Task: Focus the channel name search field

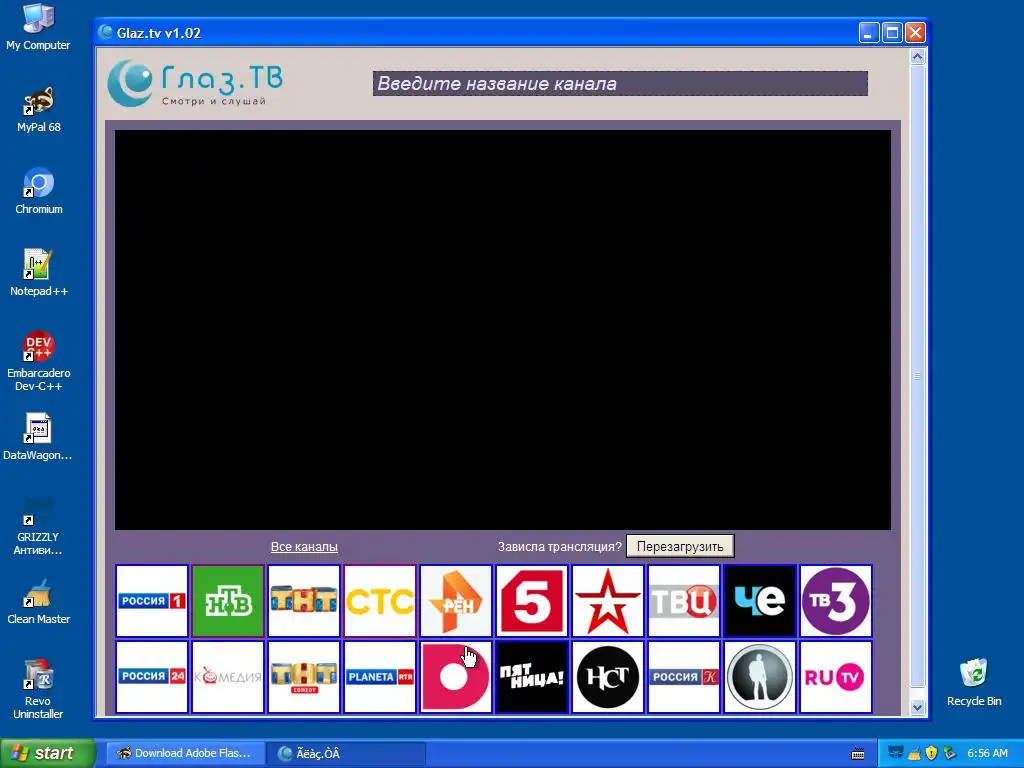Action: [x=620, y=84]
